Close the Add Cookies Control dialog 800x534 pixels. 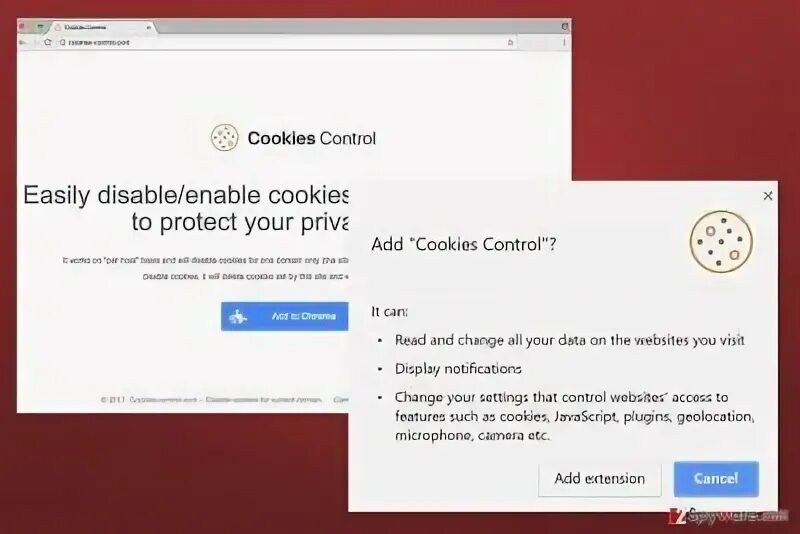tap(768, 196)
